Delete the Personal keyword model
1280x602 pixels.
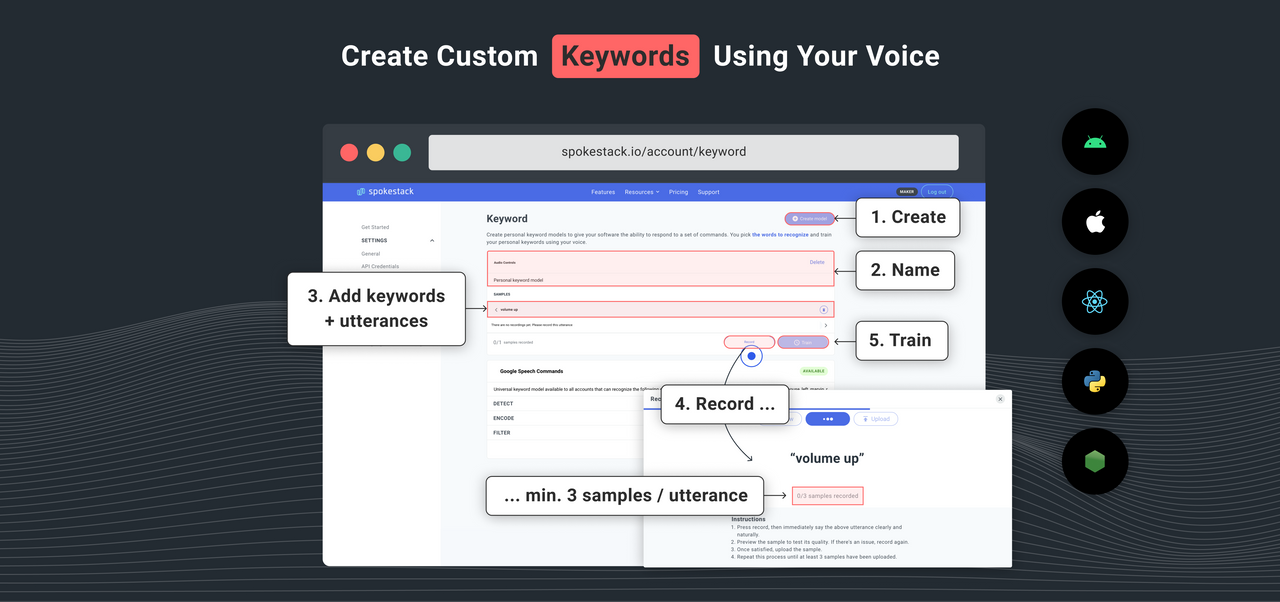coord(817,262)
